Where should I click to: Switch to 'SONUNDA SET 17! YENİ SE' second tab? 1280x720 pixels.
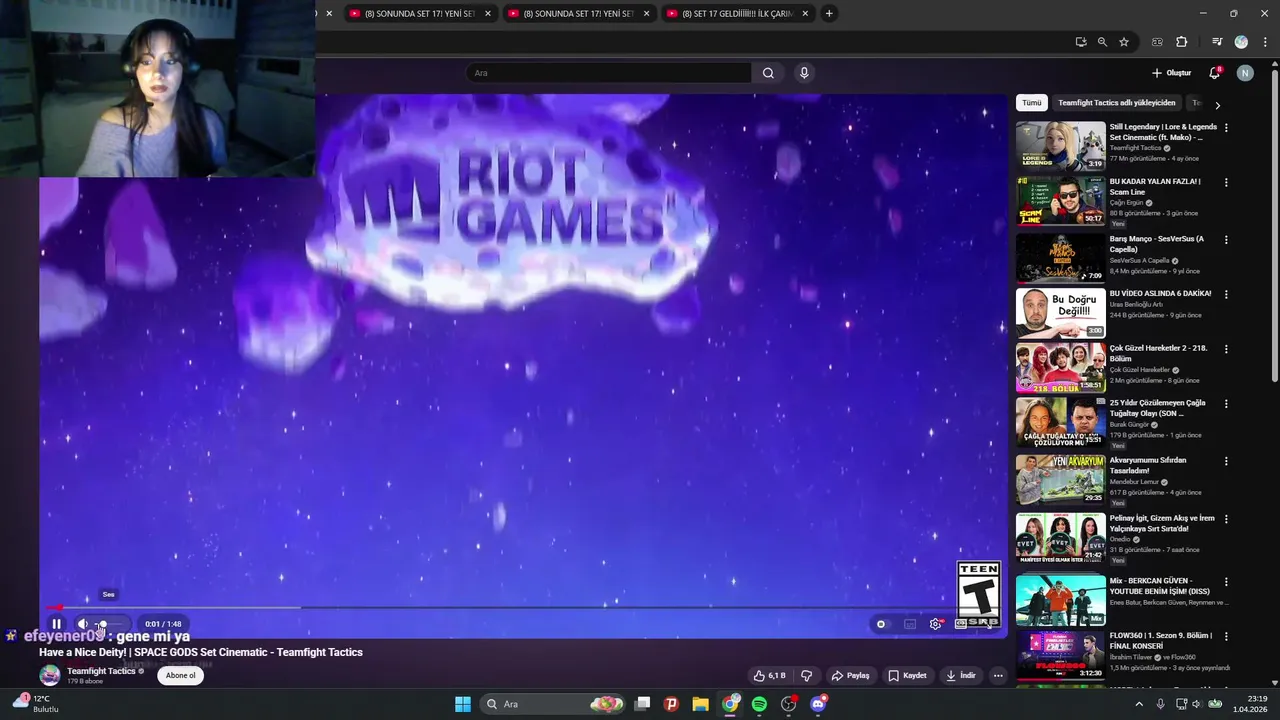coord(420,14)
